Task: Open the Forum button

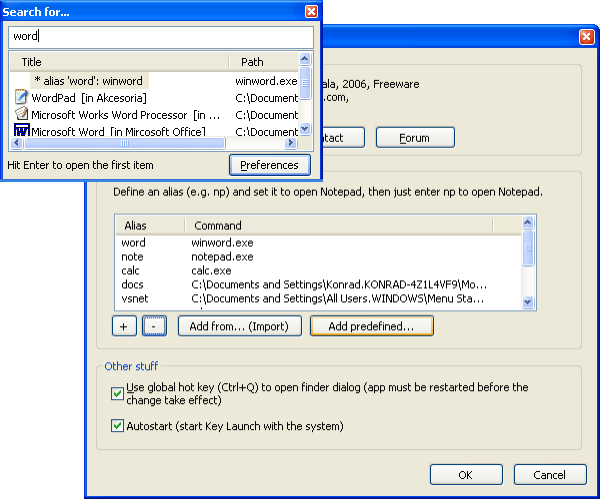Action: [x=415, y=137]
